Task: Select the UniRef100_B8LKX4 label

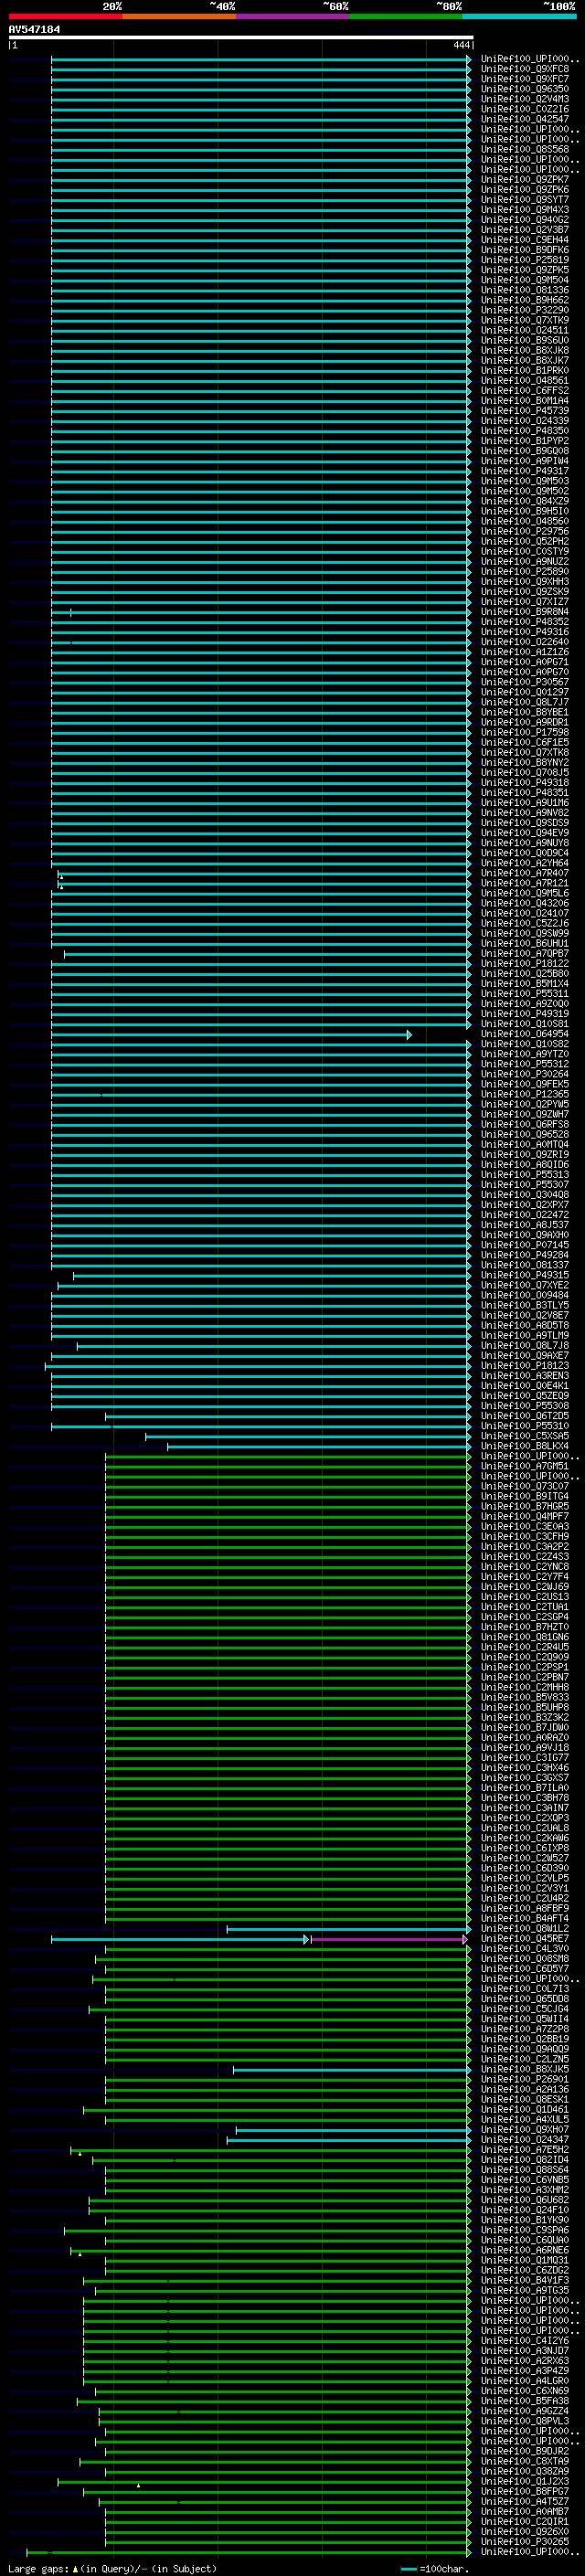Action: click(524, 1446)
